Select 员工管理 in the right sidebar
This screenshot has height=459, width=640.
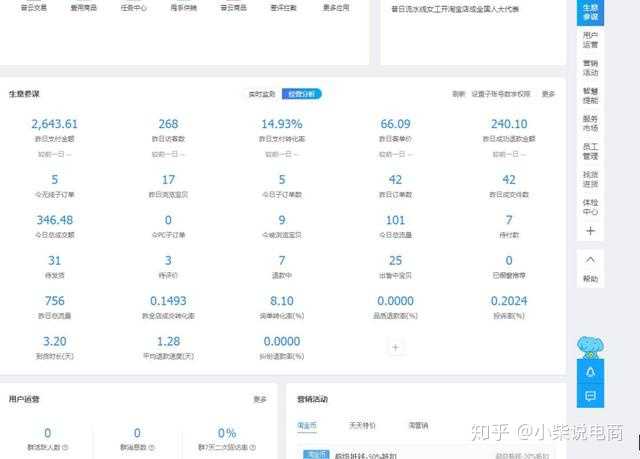tap(590, 151)
